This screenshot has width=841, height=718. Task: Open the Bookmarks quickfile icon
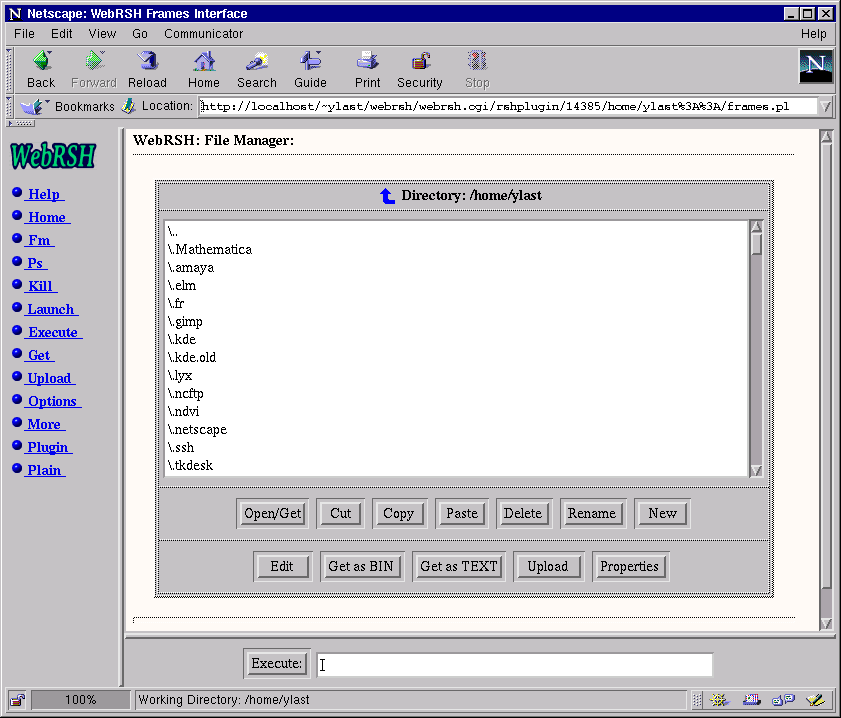point(34,106)
